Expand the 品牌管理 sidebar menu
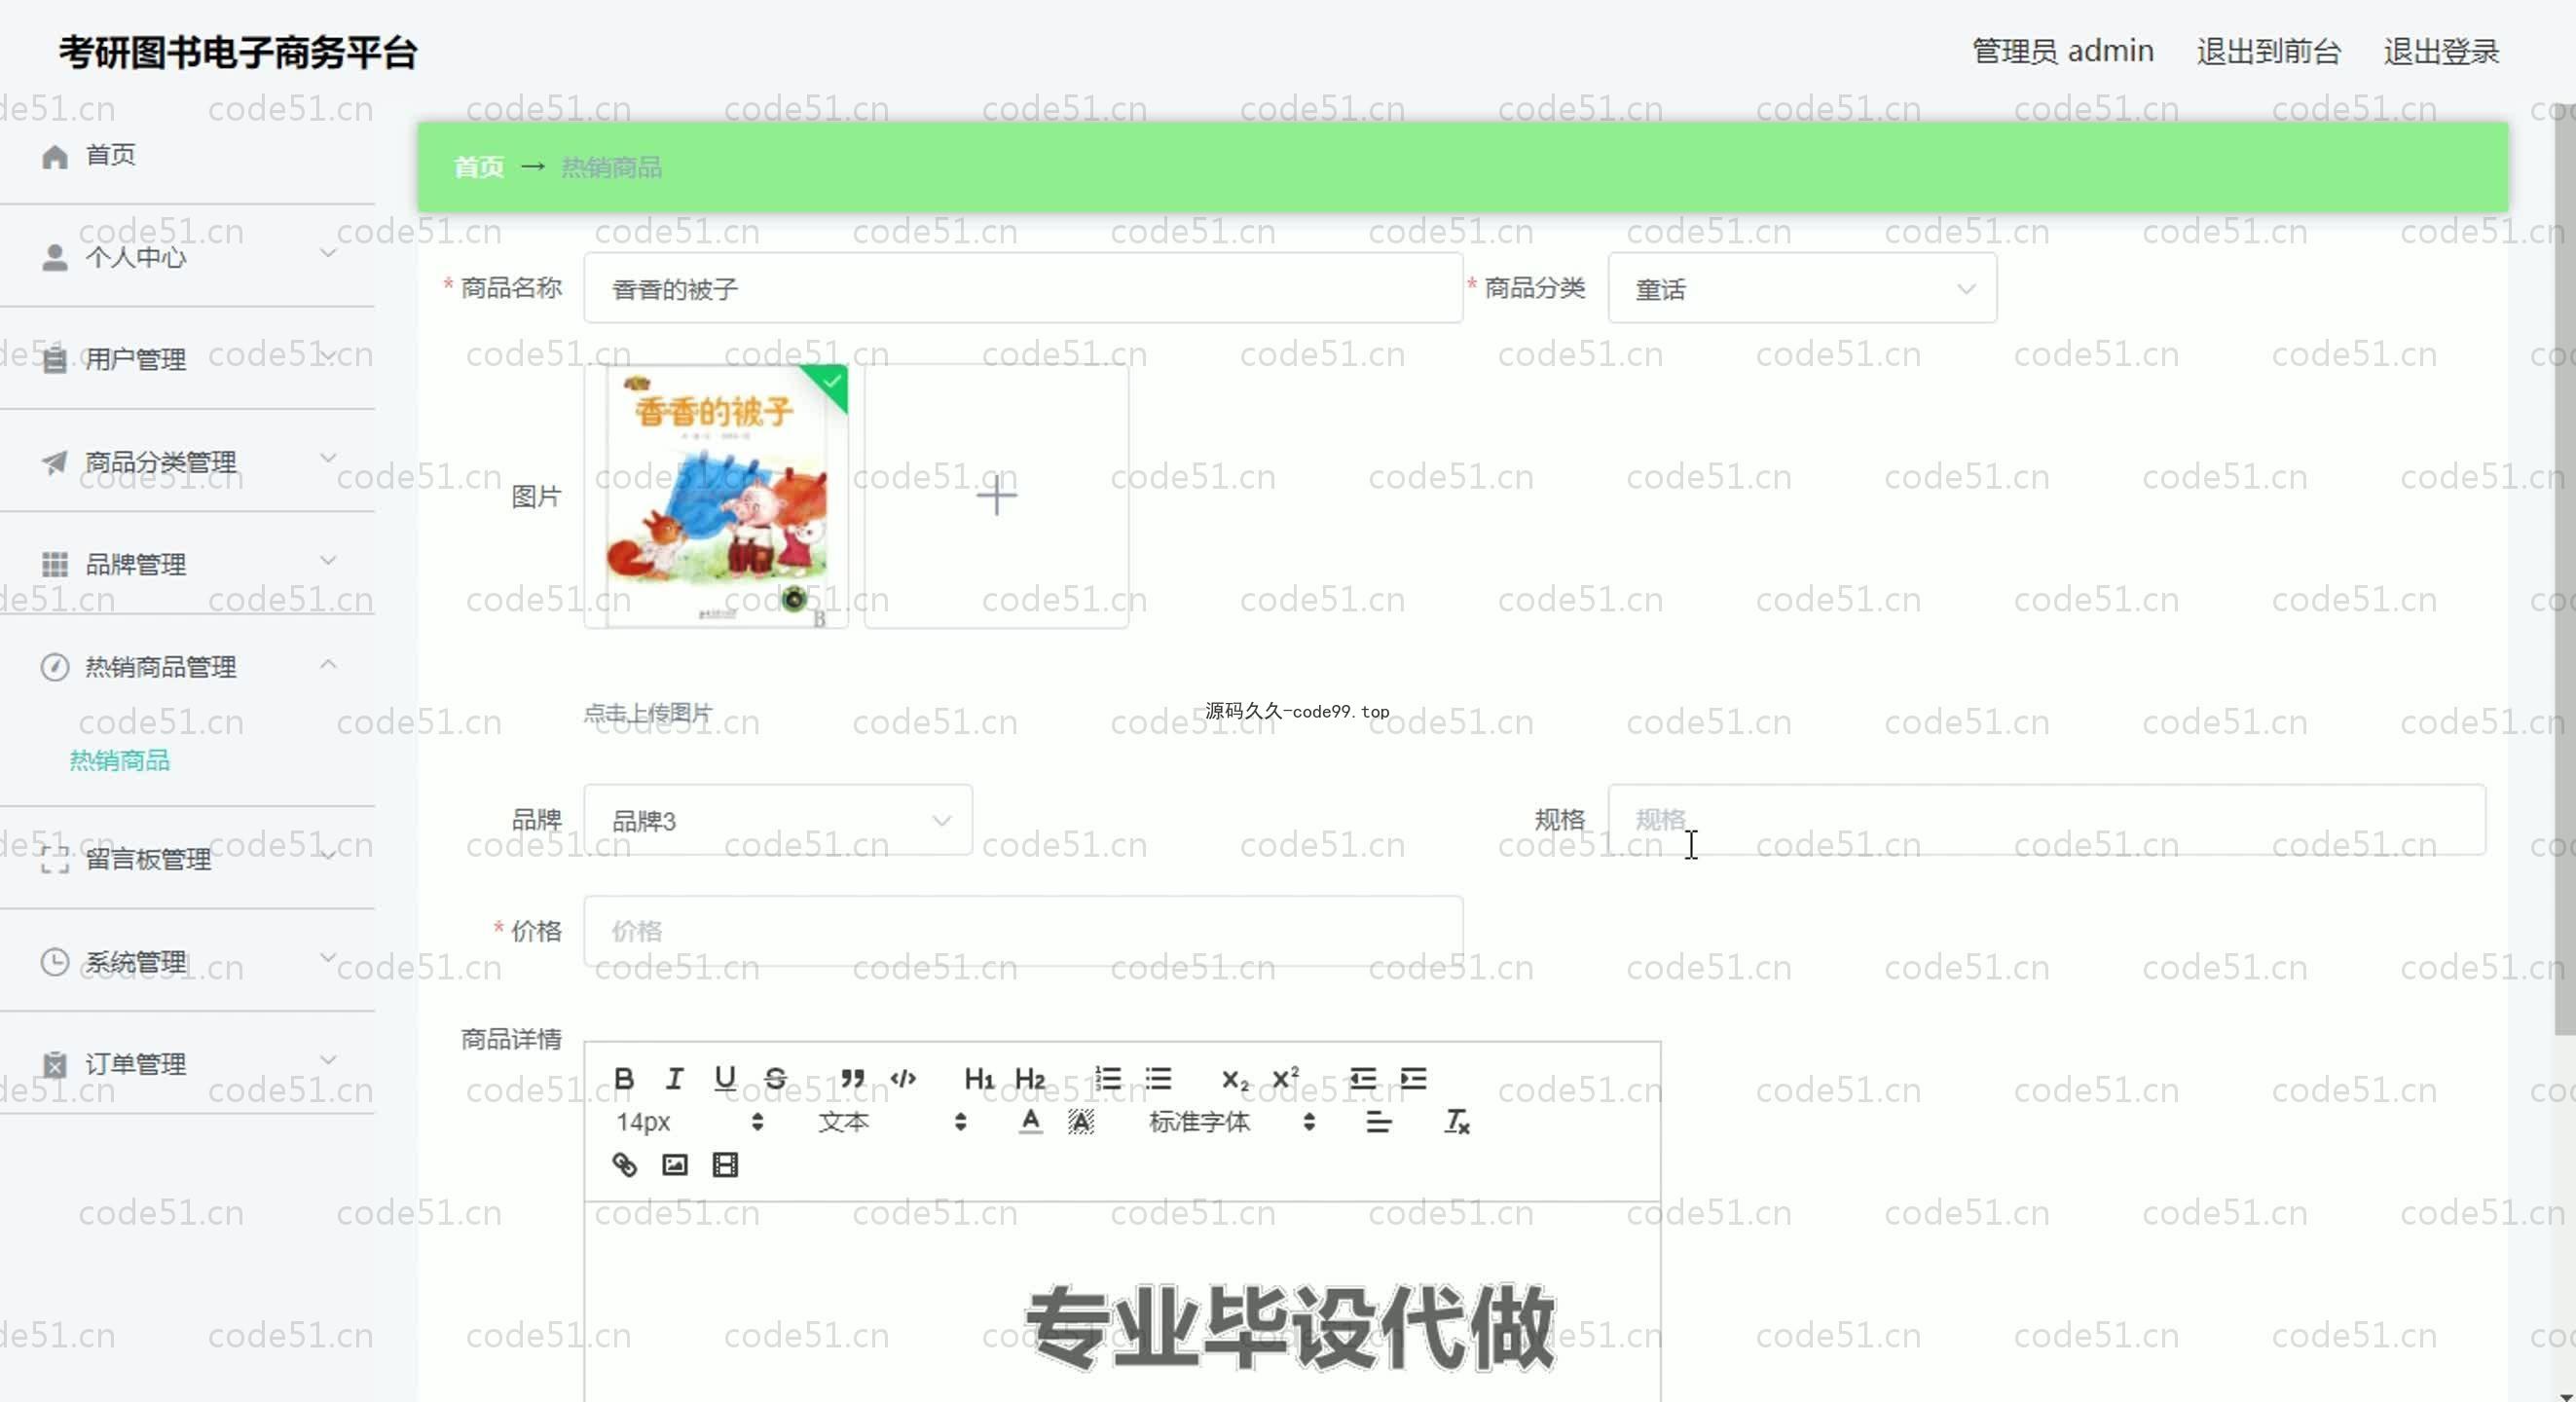 point(188,564)
